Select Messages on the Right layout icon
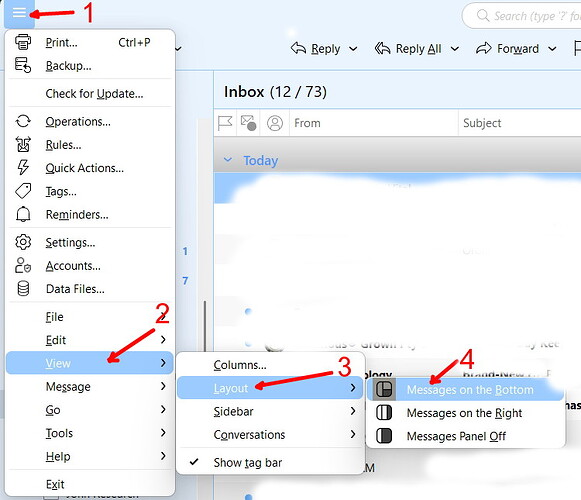Image resolution: width=581 pixels, height=500 pixels. [384, 413]
